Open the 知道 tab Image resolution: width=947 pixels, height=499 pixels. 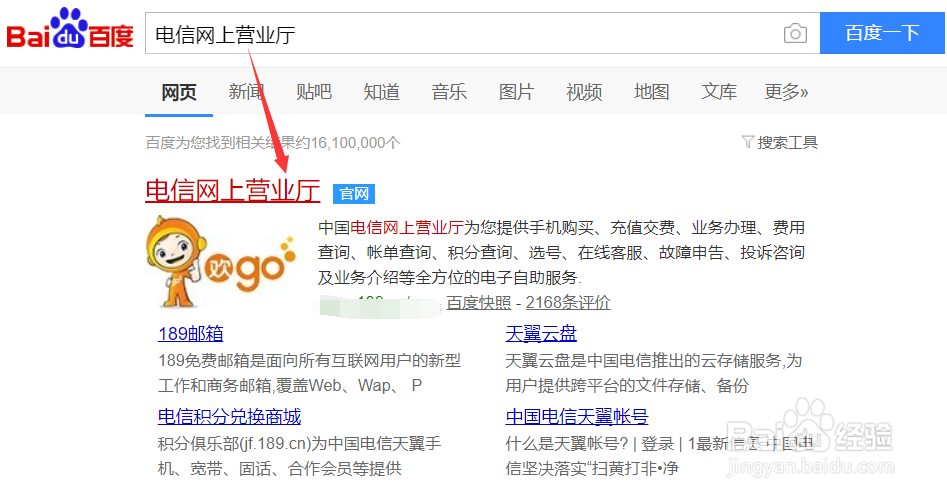tap(382, 92)
